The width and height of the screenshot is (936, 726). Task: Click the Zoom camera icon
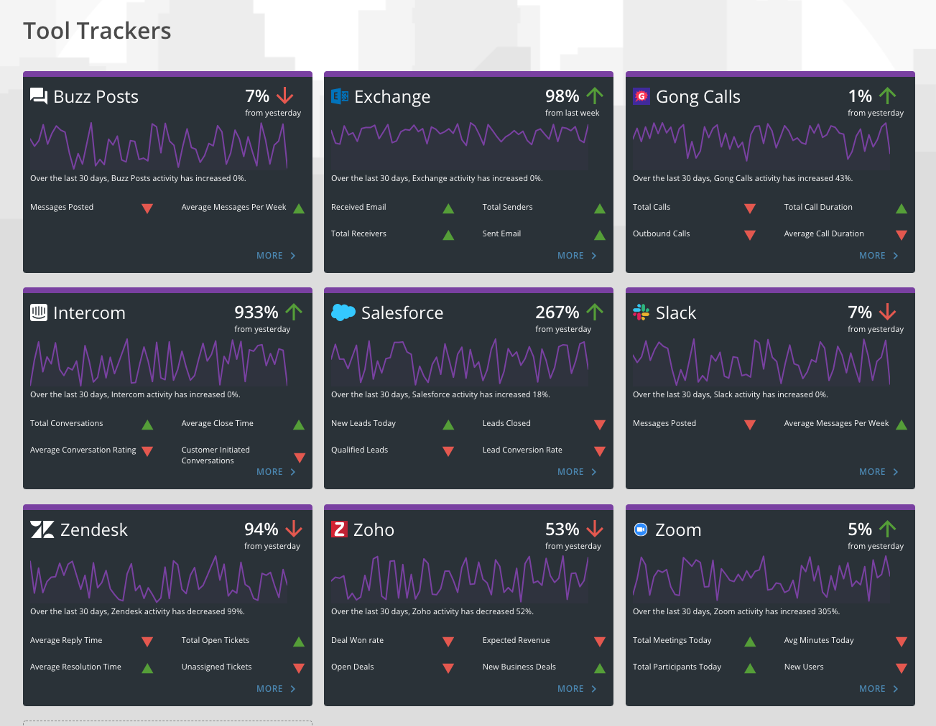(641, 529)
